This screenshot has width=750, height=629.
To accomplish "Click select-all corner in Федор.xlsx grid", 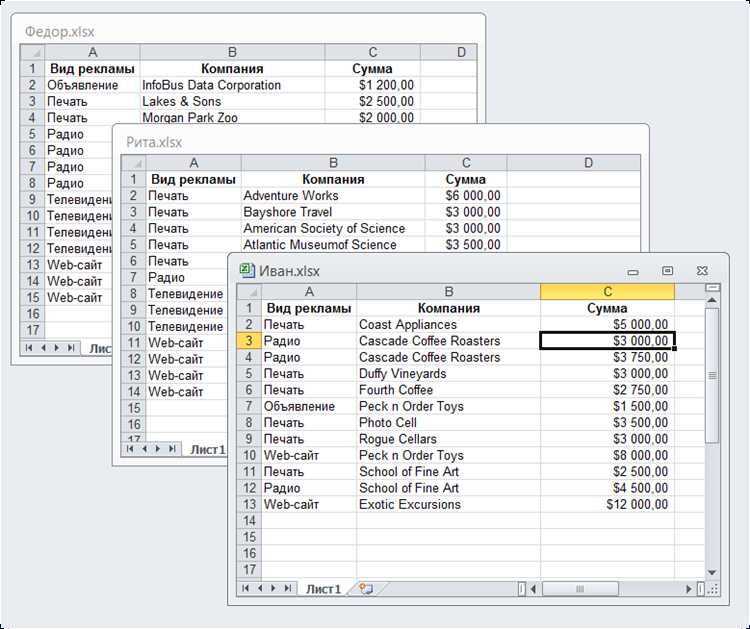I will pos(33,52).
